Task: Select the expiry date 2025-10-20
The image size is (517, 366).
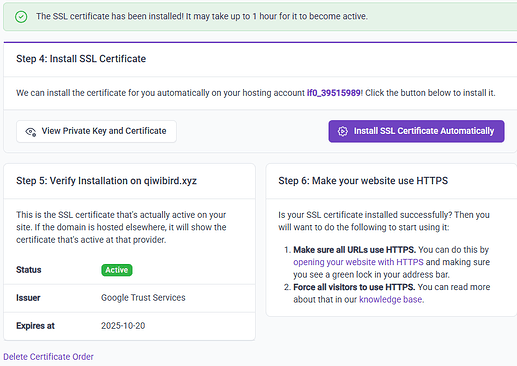Action: pos(123,326)
